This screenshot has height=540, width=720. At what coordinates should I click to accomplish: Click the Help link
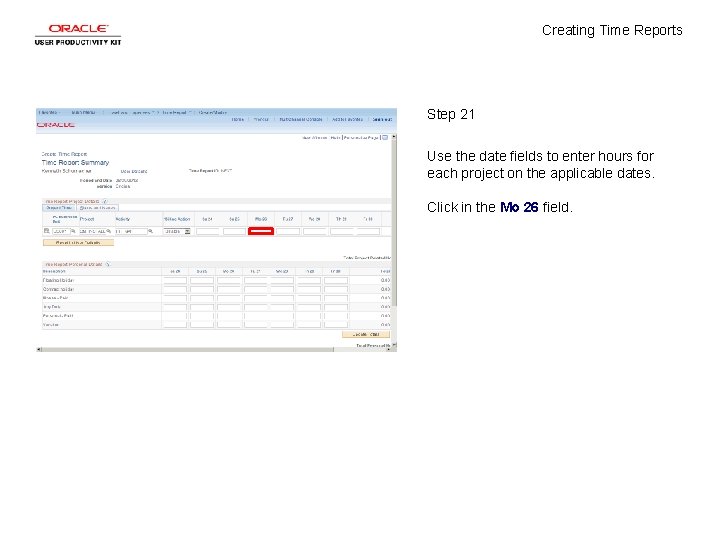[335, 138]
